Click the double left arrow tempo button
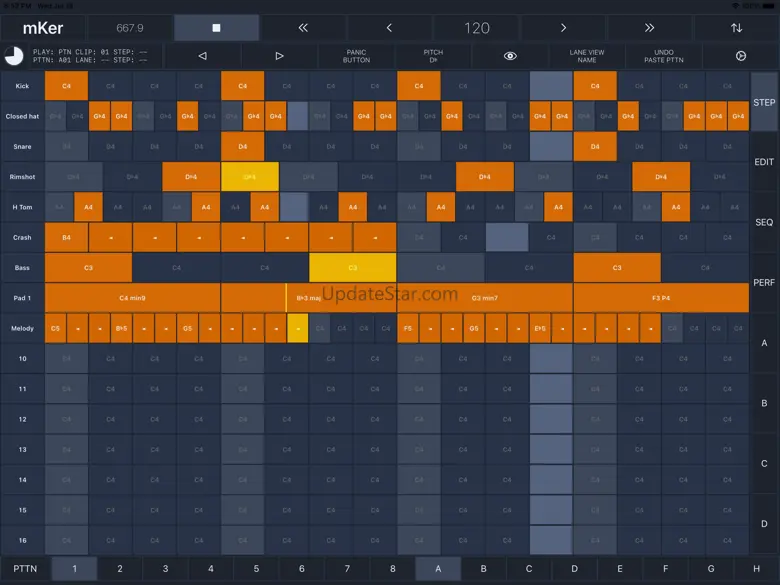 click(x=302, y=28)
